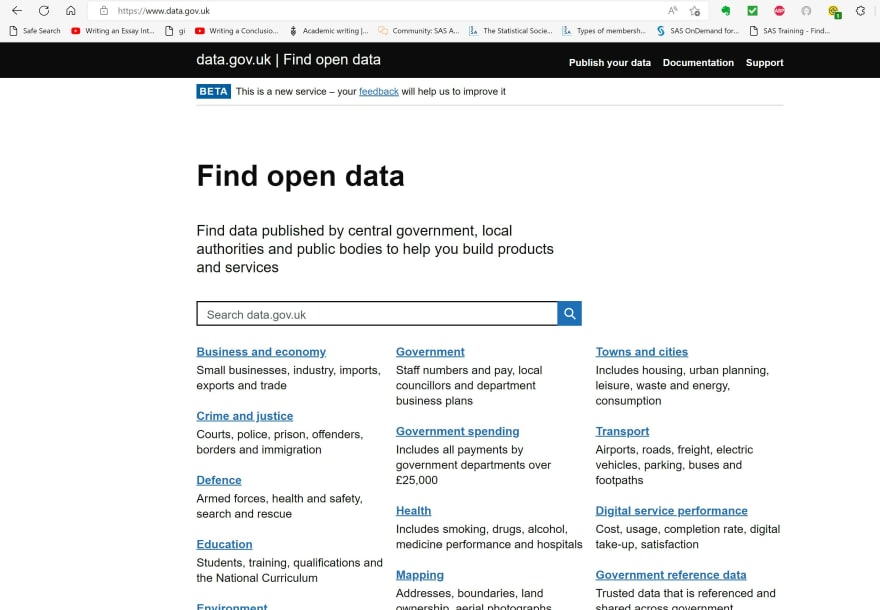Open the Health category
Screen dimensions: 880x610
coord(414,511)
